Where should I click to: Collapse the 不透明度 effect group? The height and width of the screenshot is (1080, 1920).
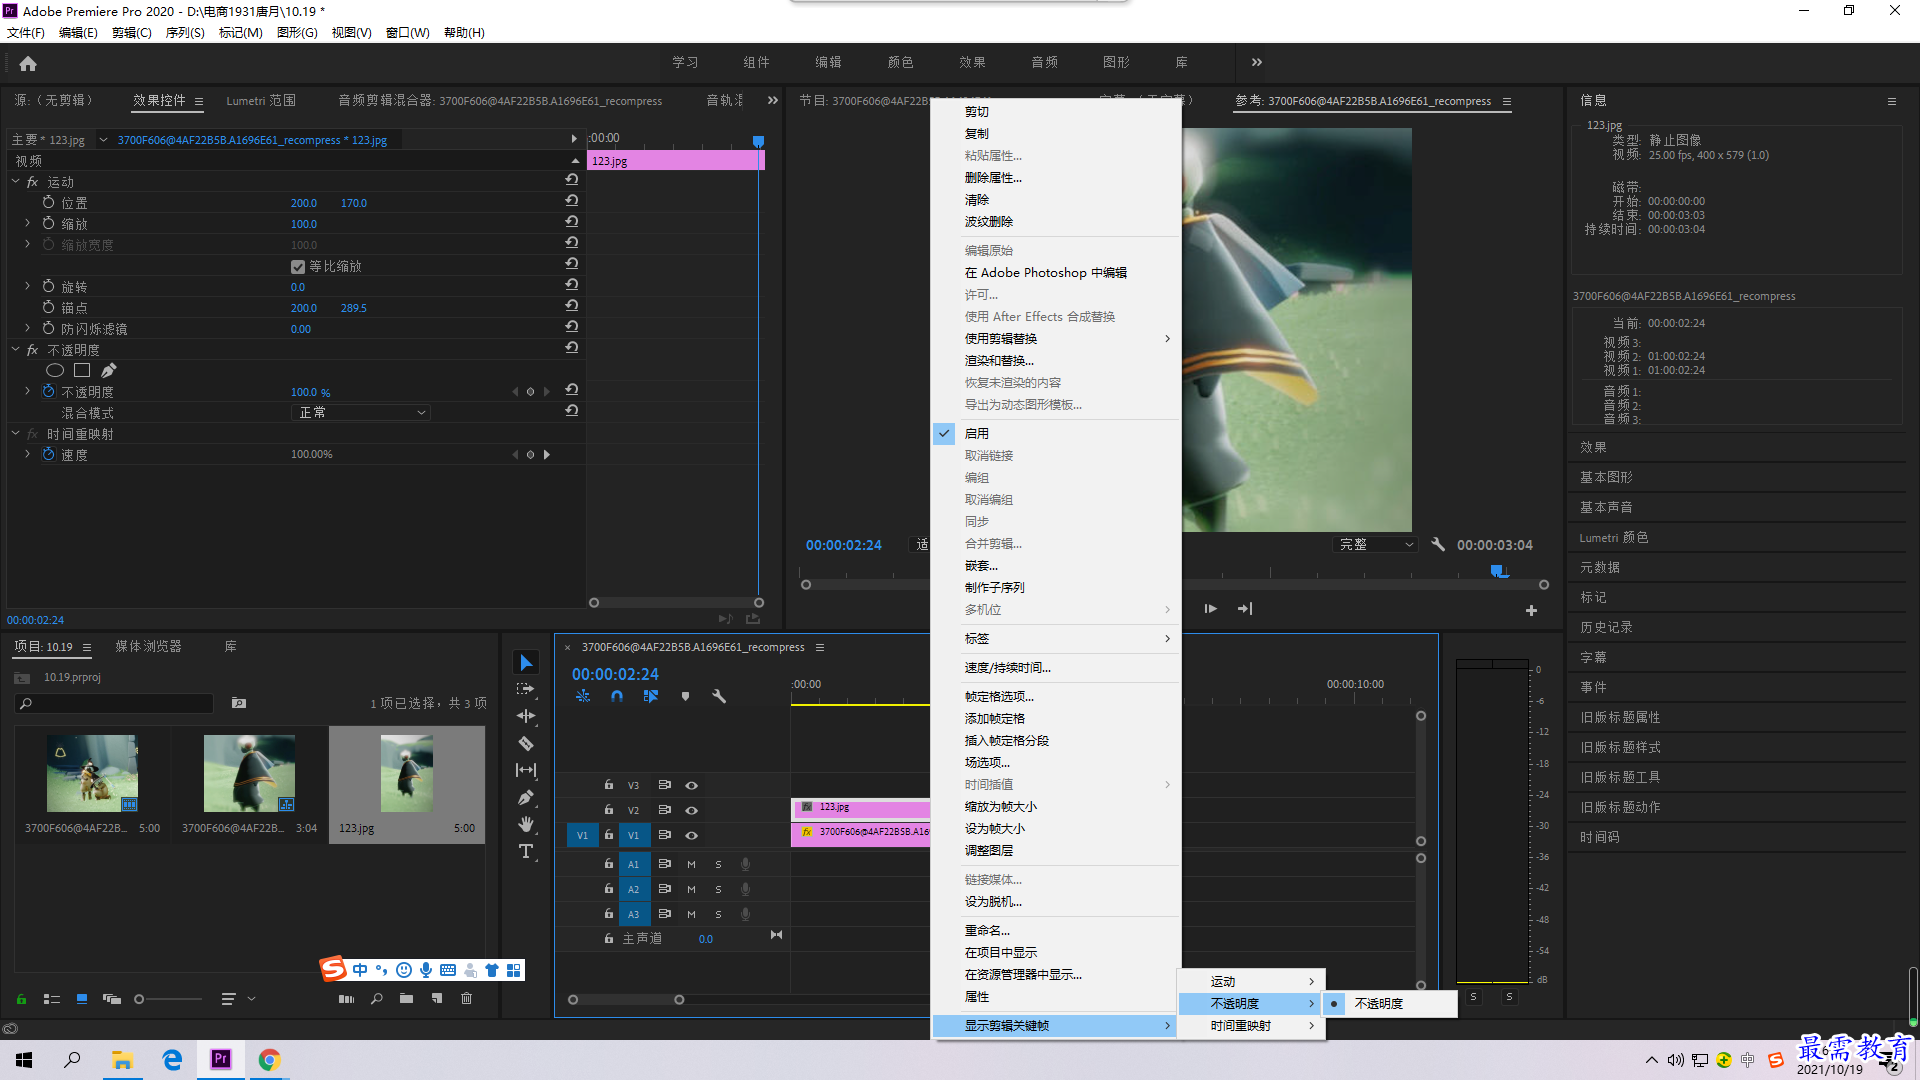(x=15, y=349)
